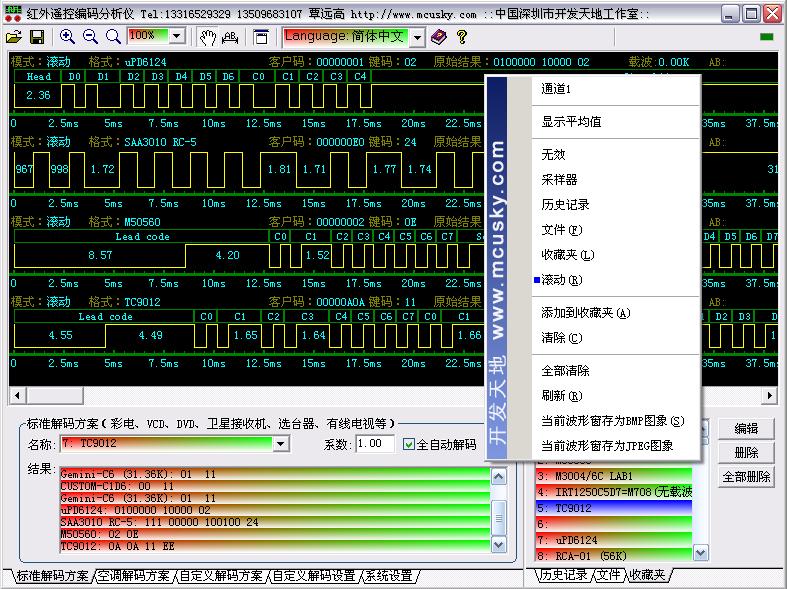Click the question mark about icon
The image size is (787, 589).
click(x=461, y=37)
